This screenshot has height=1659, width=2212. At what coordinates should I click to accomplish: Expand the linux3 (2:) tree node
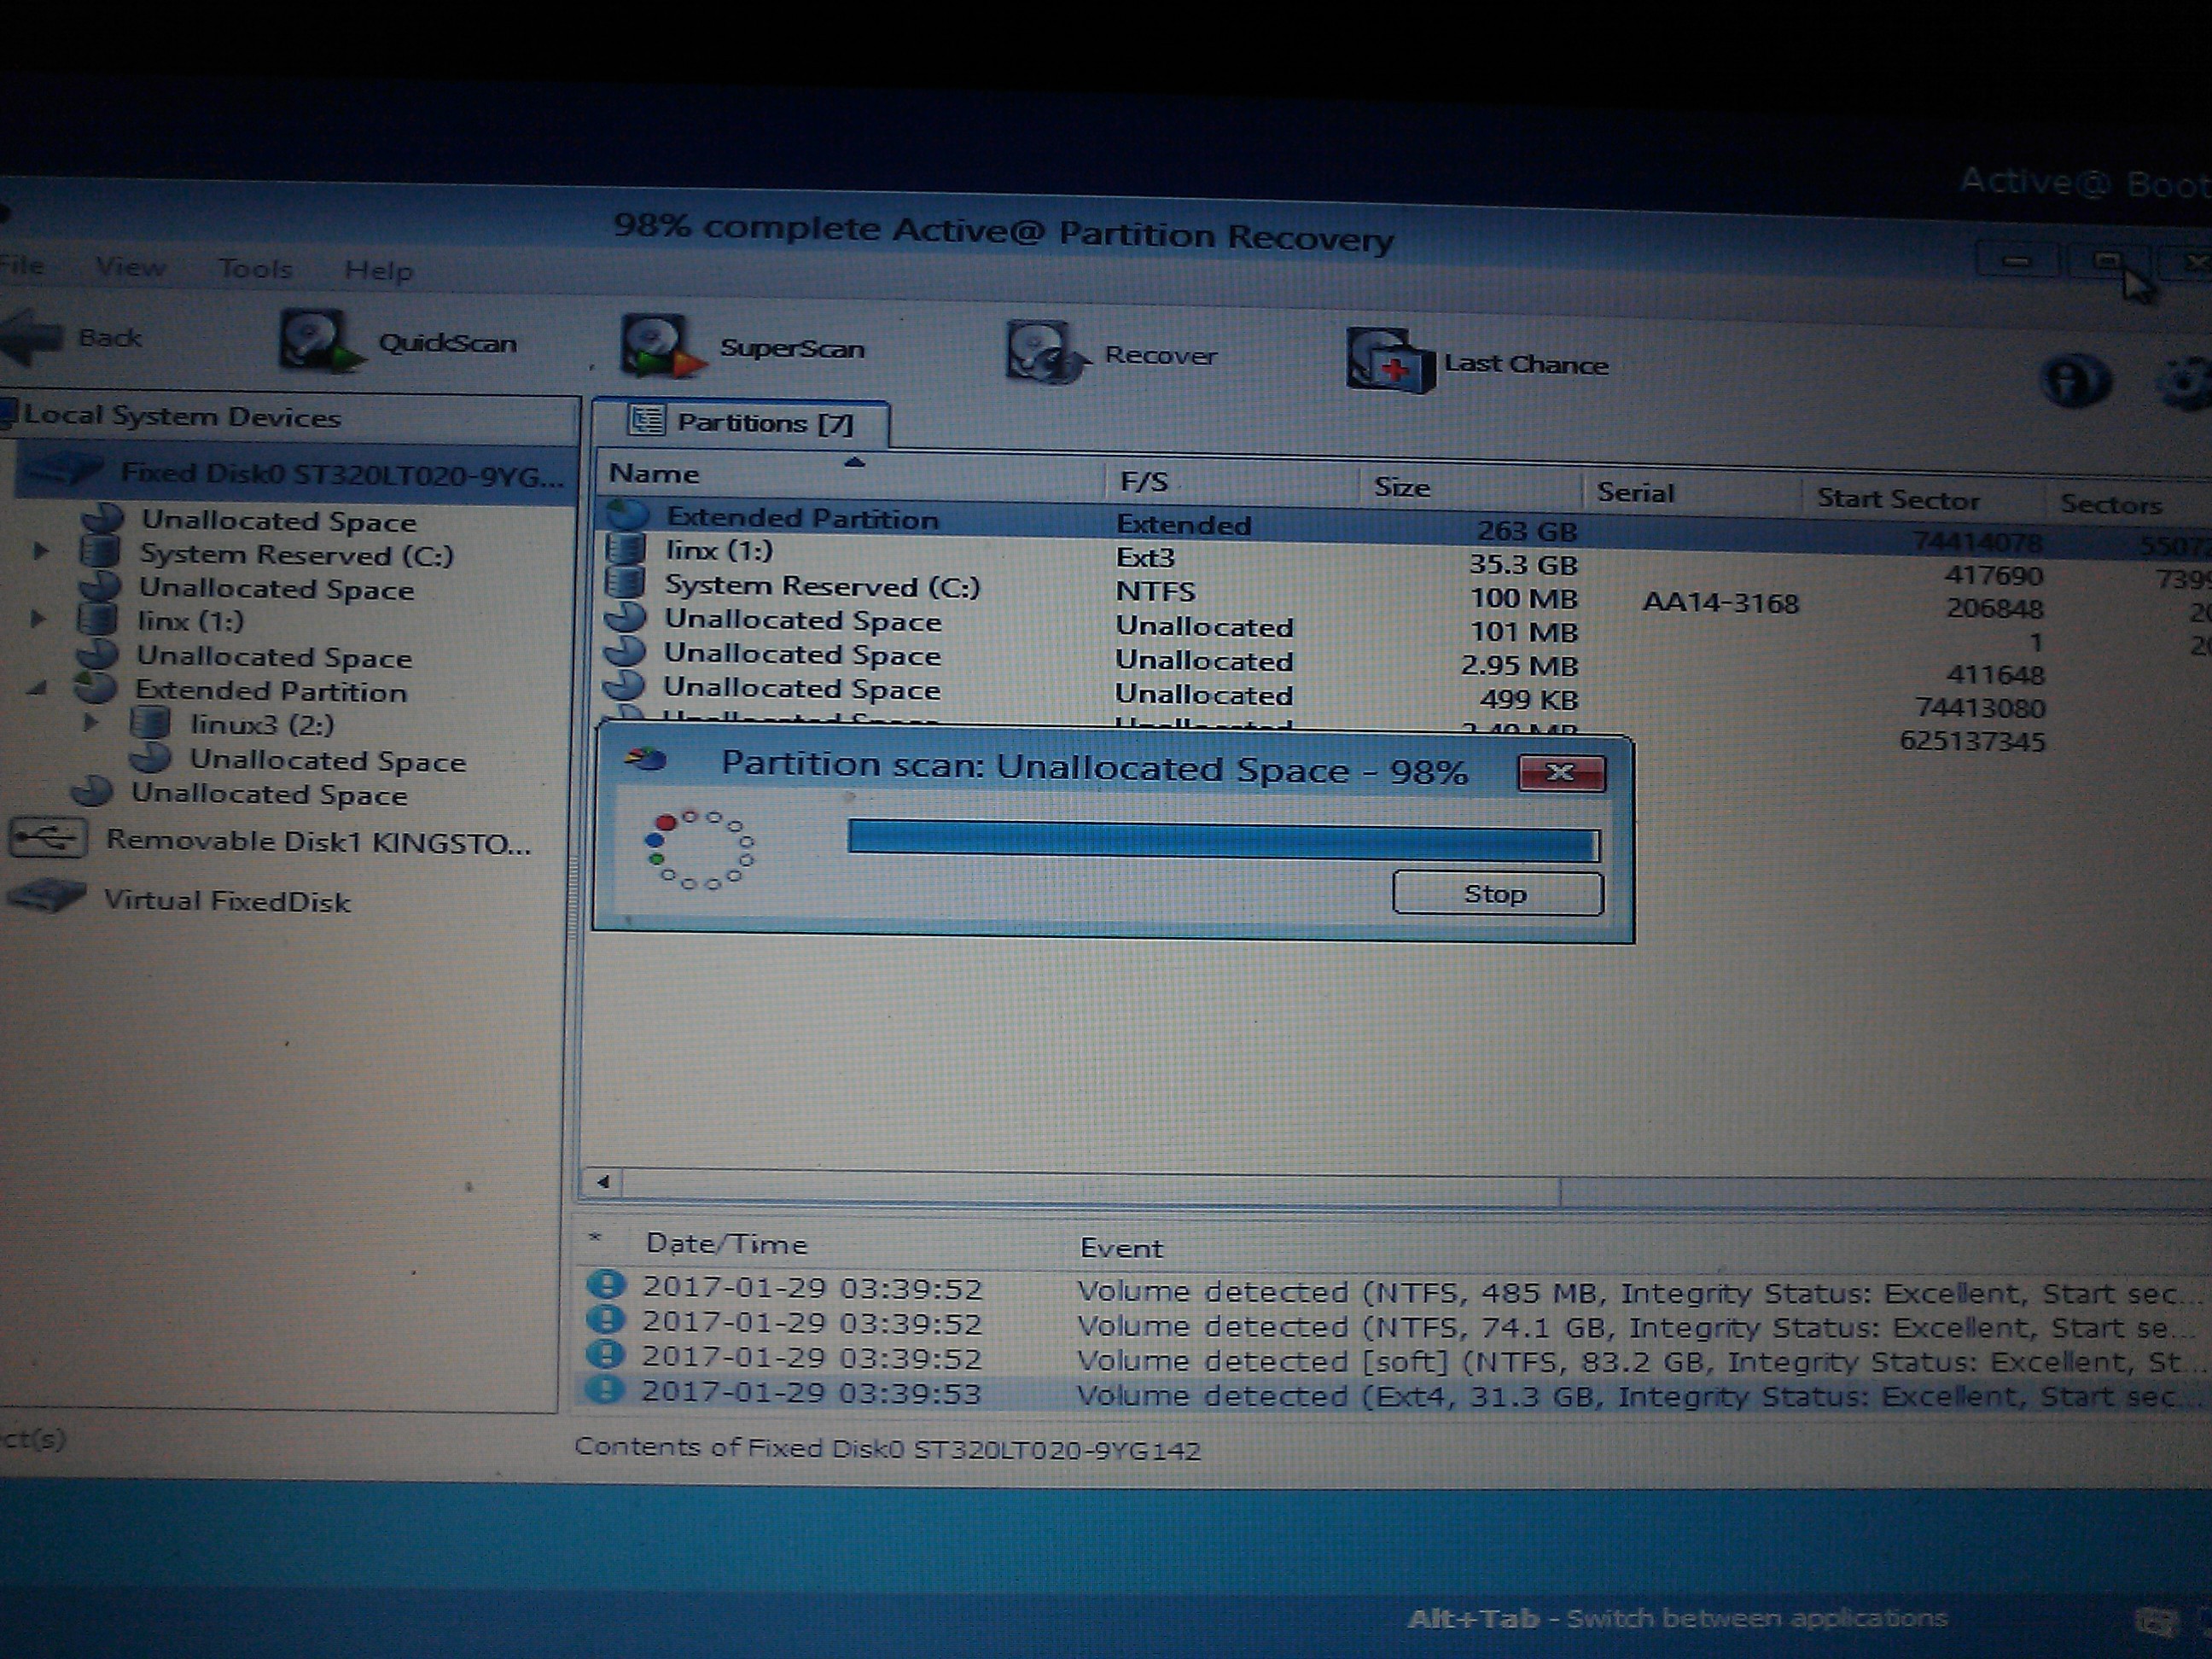[90, 722]
